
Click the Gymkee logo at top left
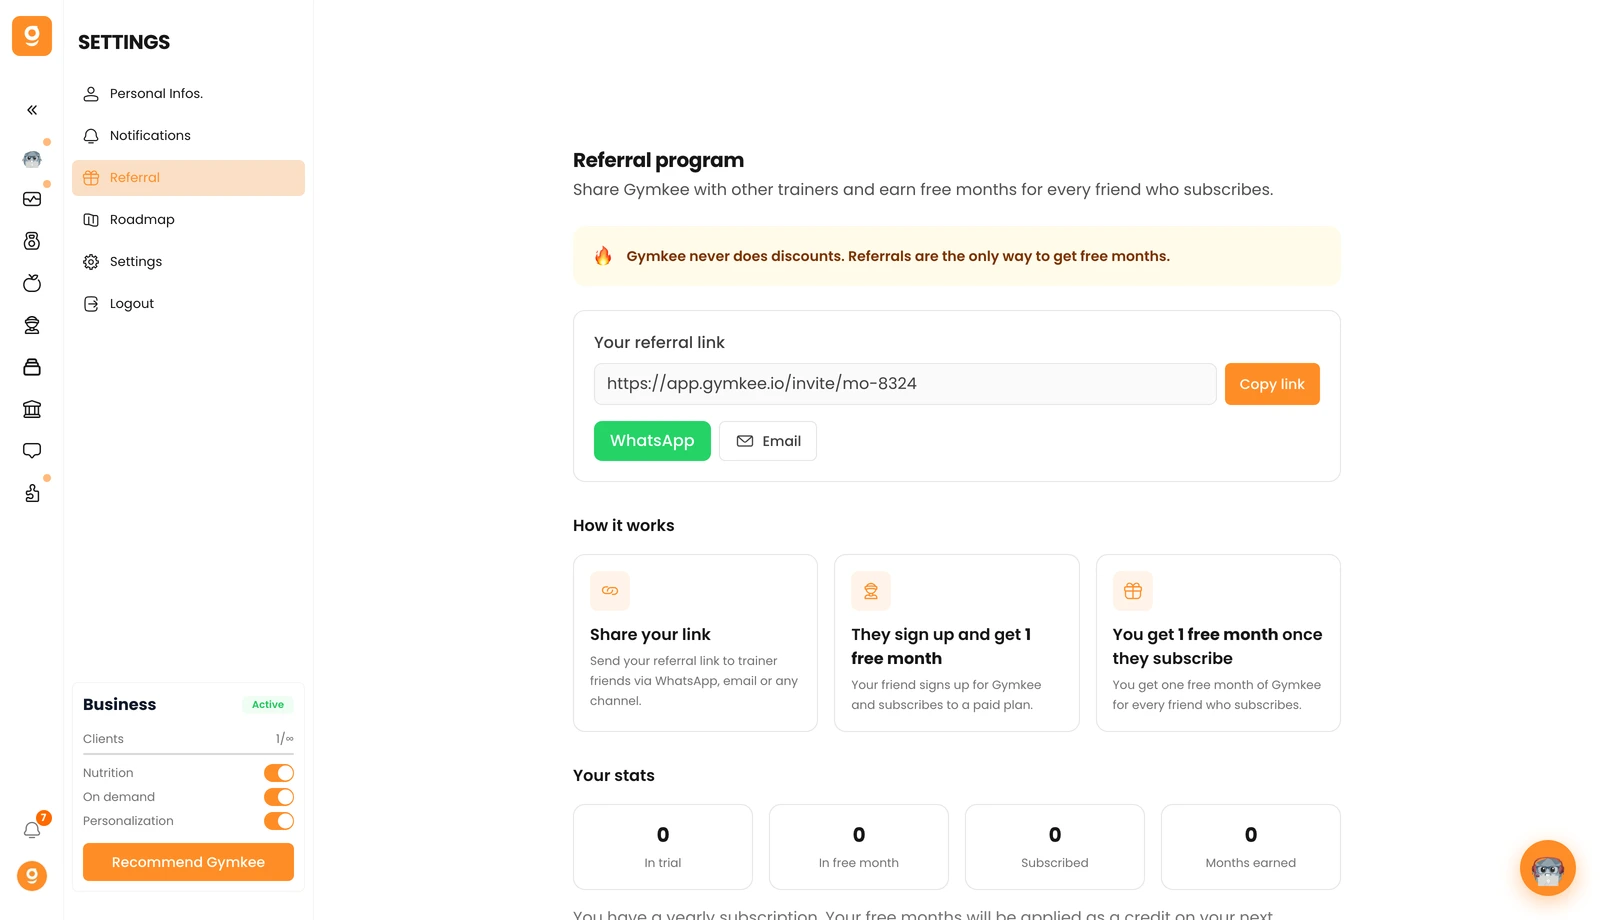coord(32,36)
